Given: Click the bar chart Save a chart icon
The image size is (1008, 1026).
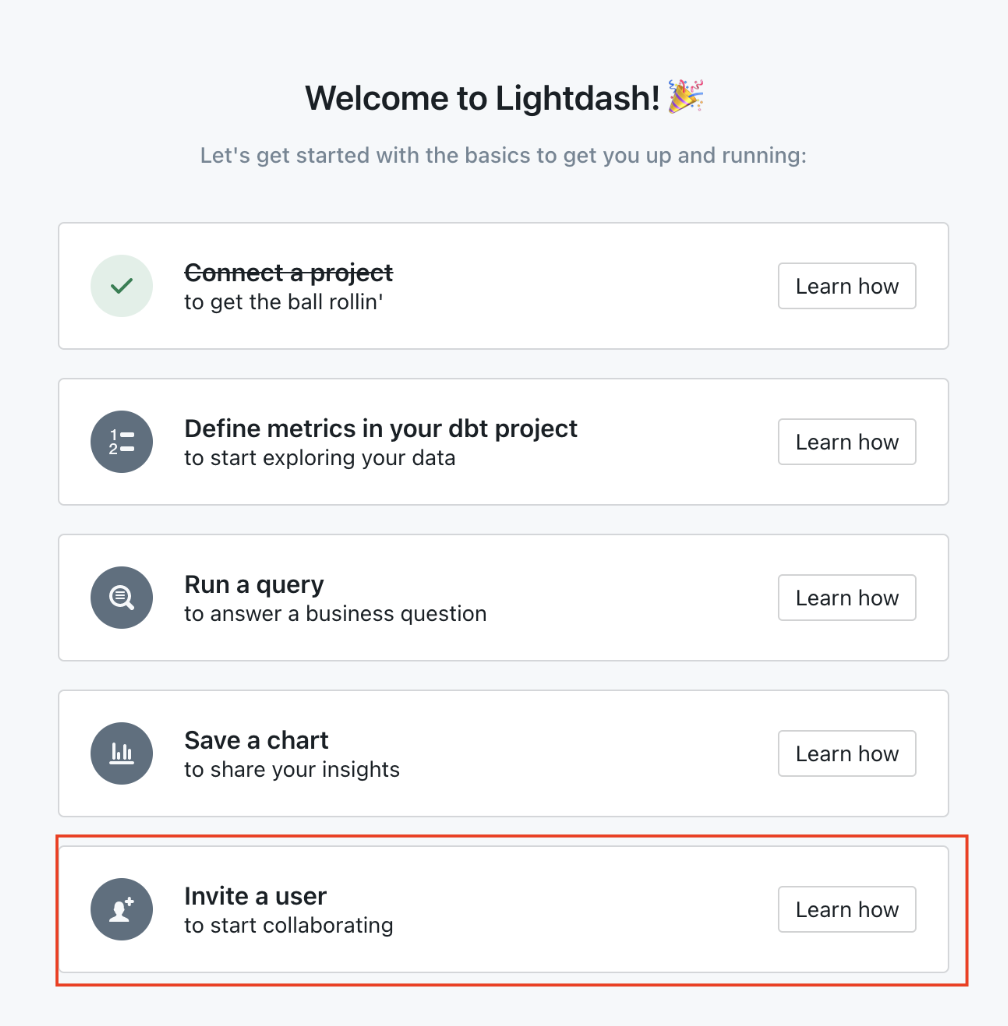Looking at the screenshot, I should [x=121, y=753].
